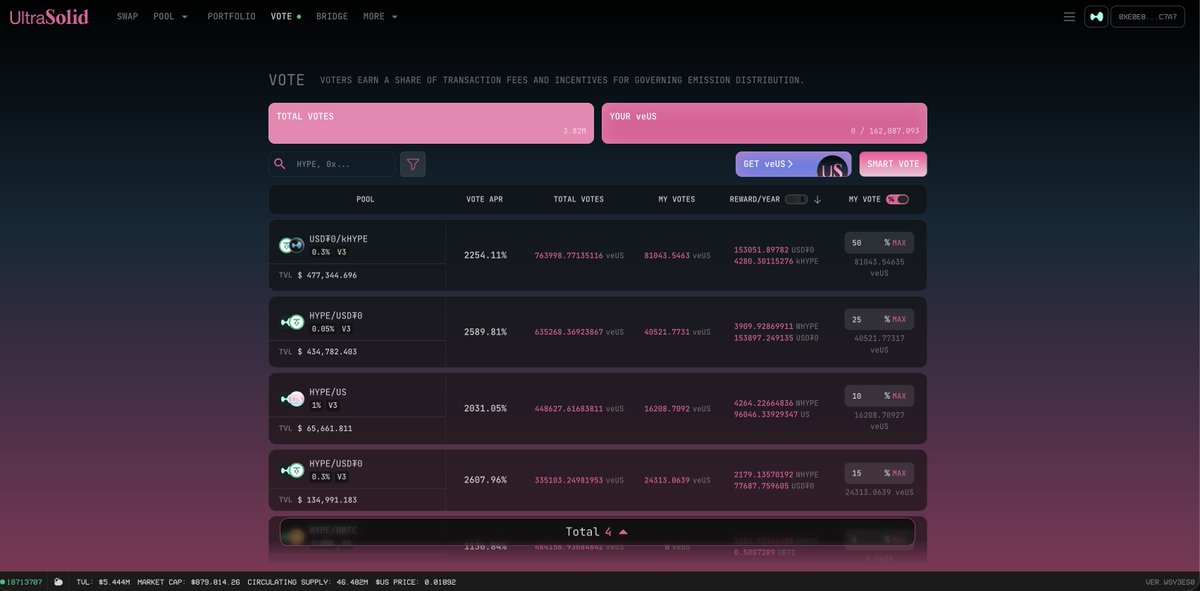Click the HYPE/US pool token icon
This screenshot has height=591, width=1200.
pos(291,399)
